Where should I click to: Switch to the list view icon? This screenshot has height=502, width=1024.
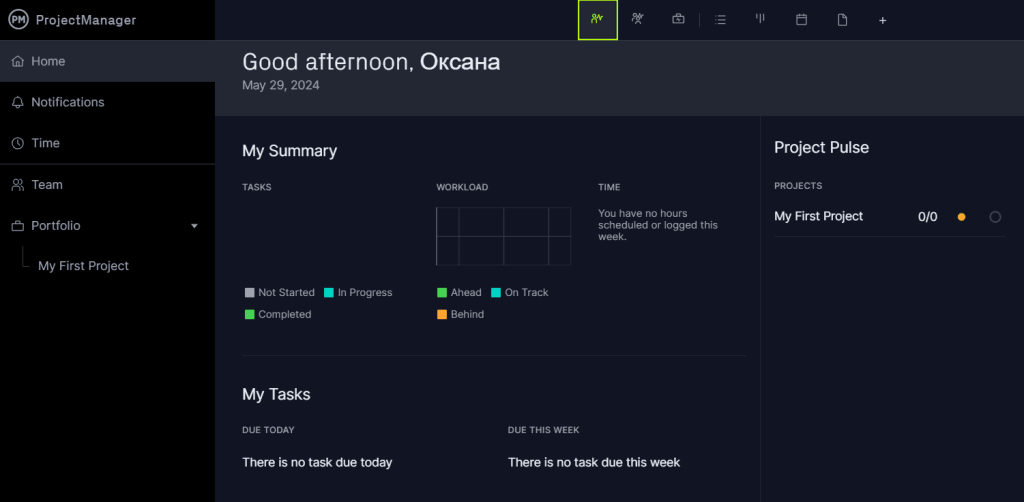pyautogui.click(x=720, y=20)
